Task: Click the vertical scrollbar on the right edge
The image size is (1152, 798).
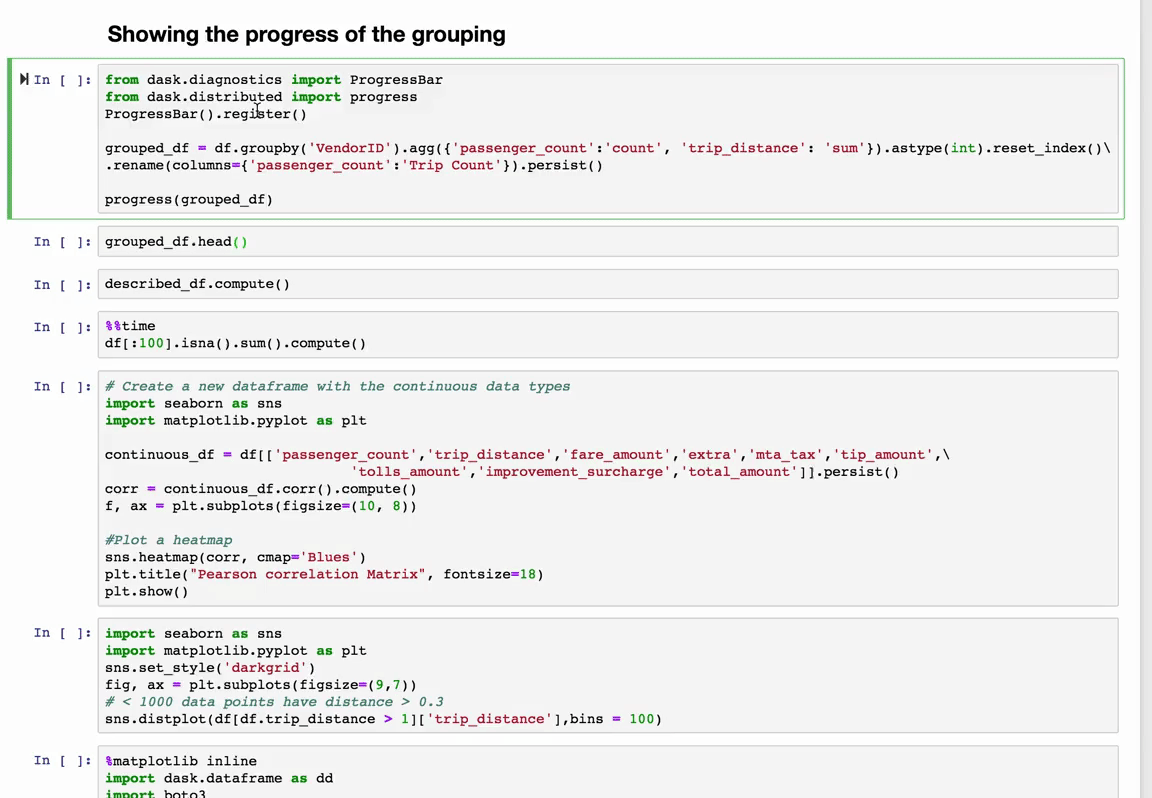Action: pos(1146,400)
